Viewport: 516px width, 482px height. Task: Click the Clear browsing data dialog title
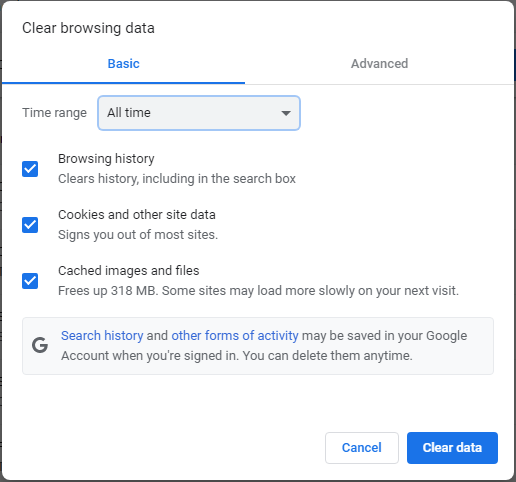[x=88, y=28]
